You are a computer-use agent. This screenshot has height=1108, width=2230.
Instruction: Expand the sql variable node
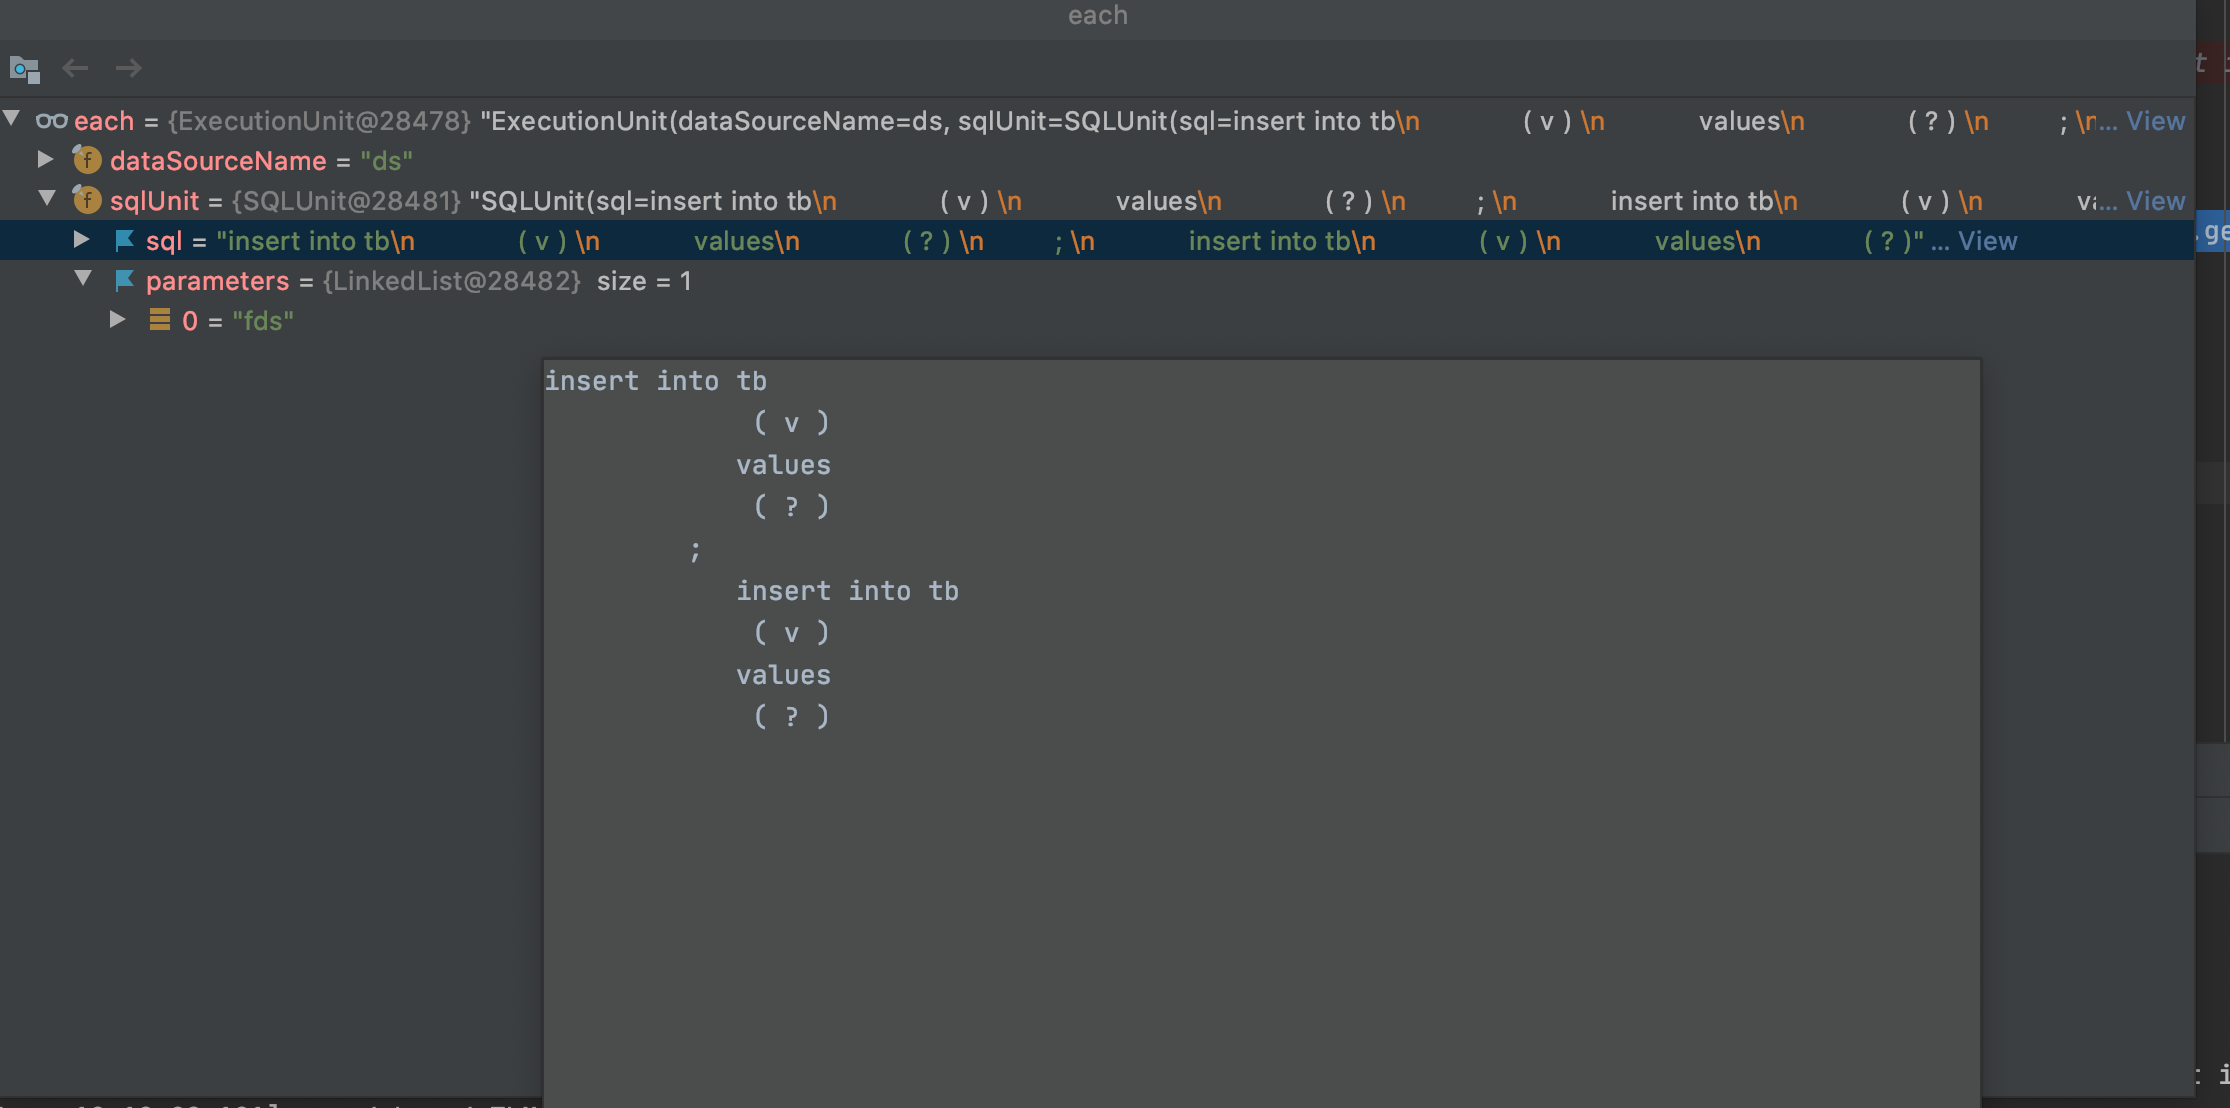pos(82,238)
